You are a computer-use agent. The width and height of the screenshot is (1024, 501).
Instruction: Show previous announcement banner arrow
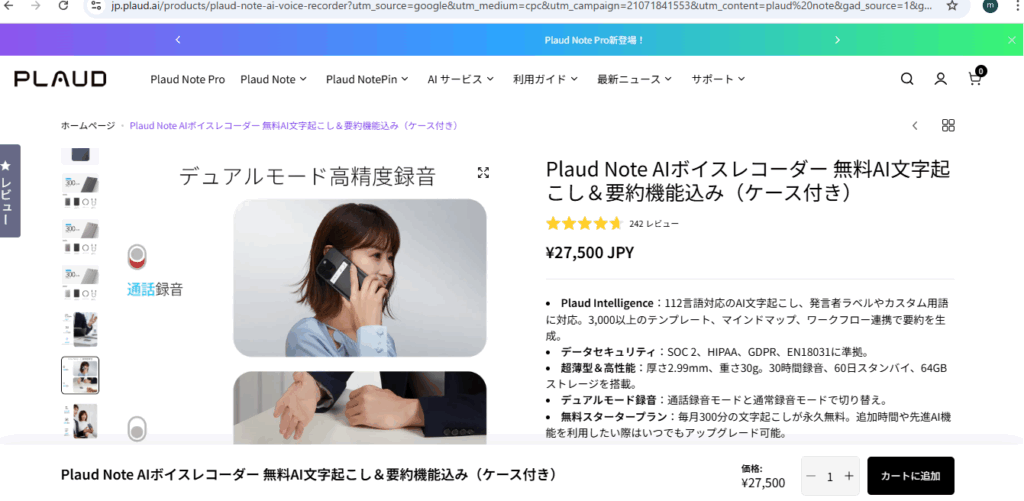click(178, 40)
